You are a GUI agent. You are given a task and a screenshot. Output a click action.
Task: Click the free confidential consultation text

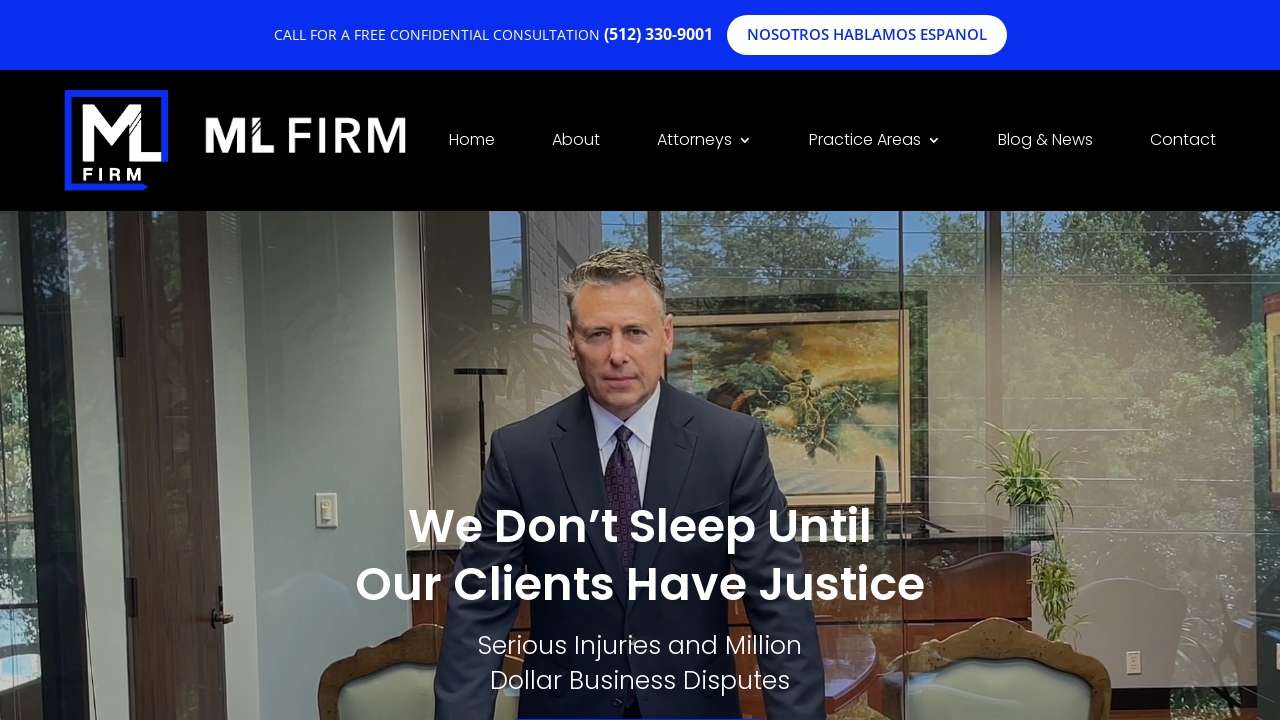437,35
